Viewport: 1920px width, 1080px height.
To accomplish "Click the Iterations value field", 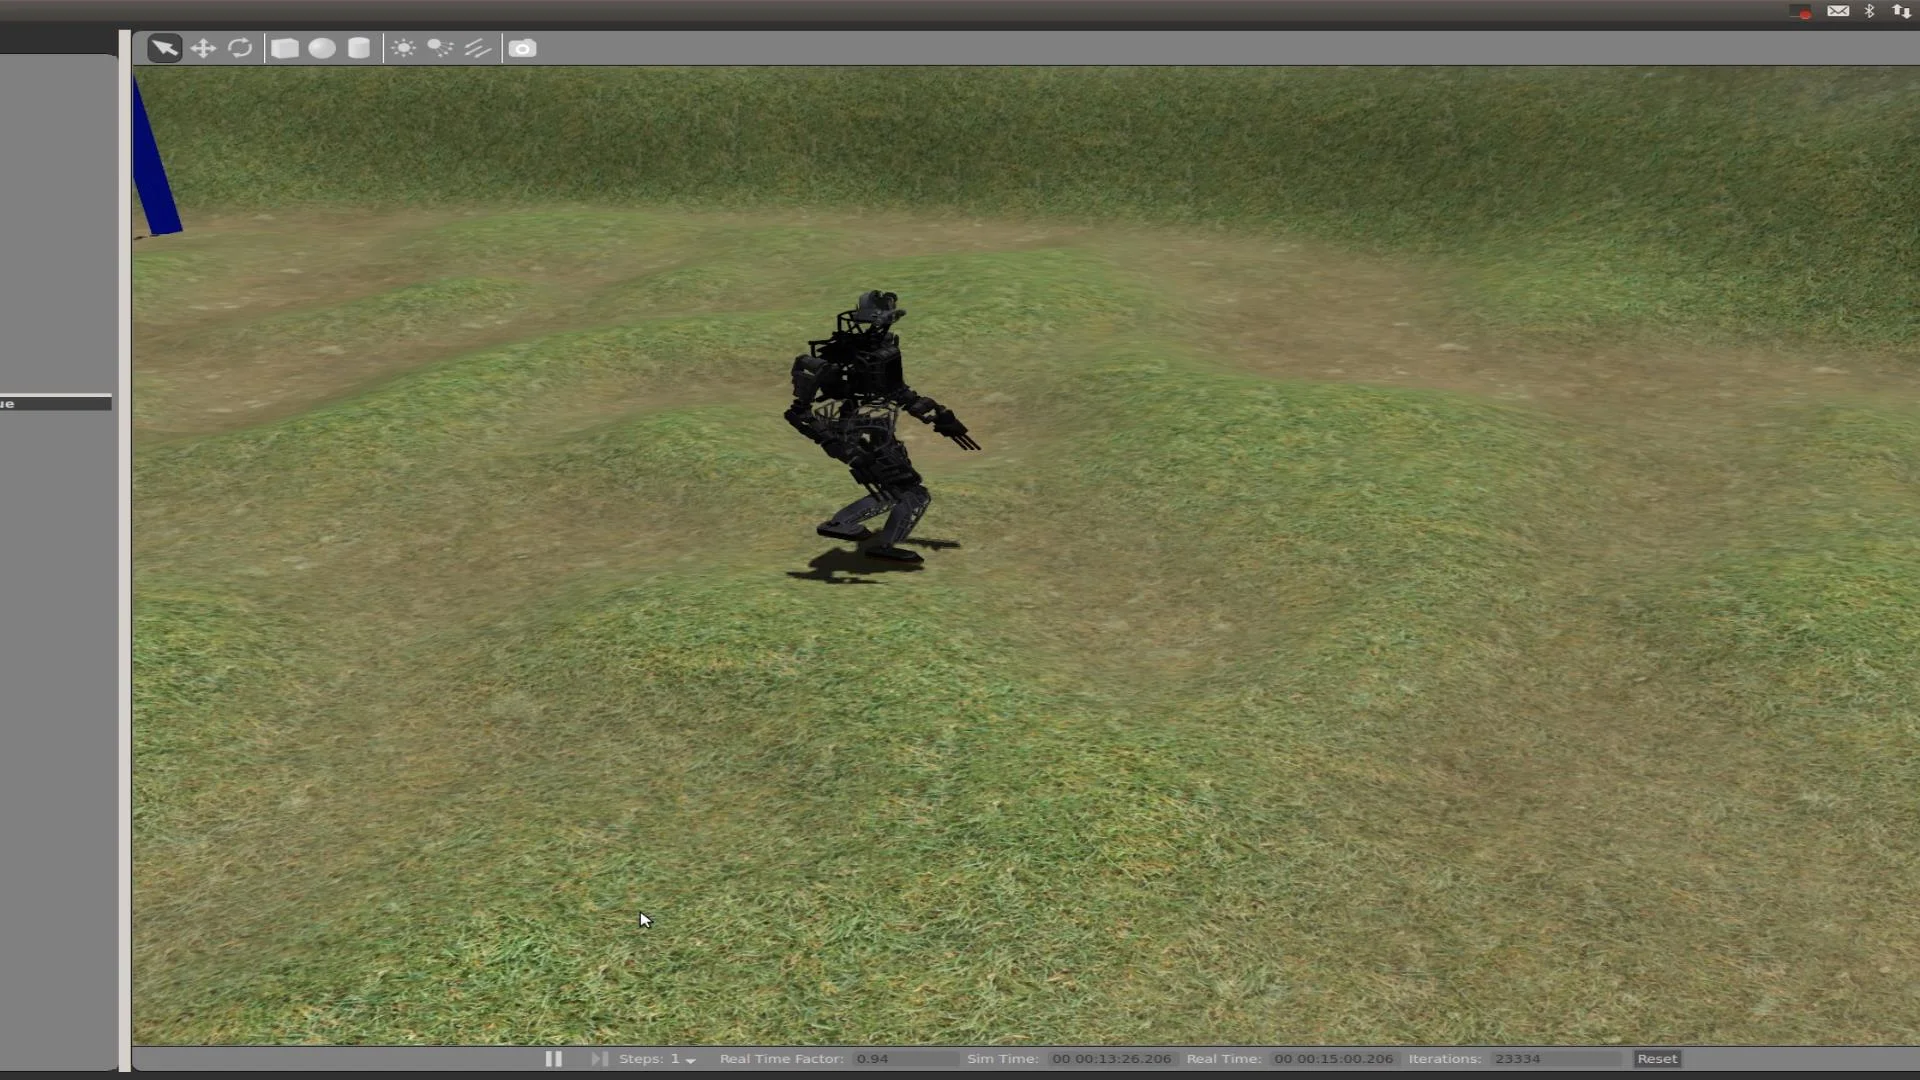I will click(x=1554, y=1058).
